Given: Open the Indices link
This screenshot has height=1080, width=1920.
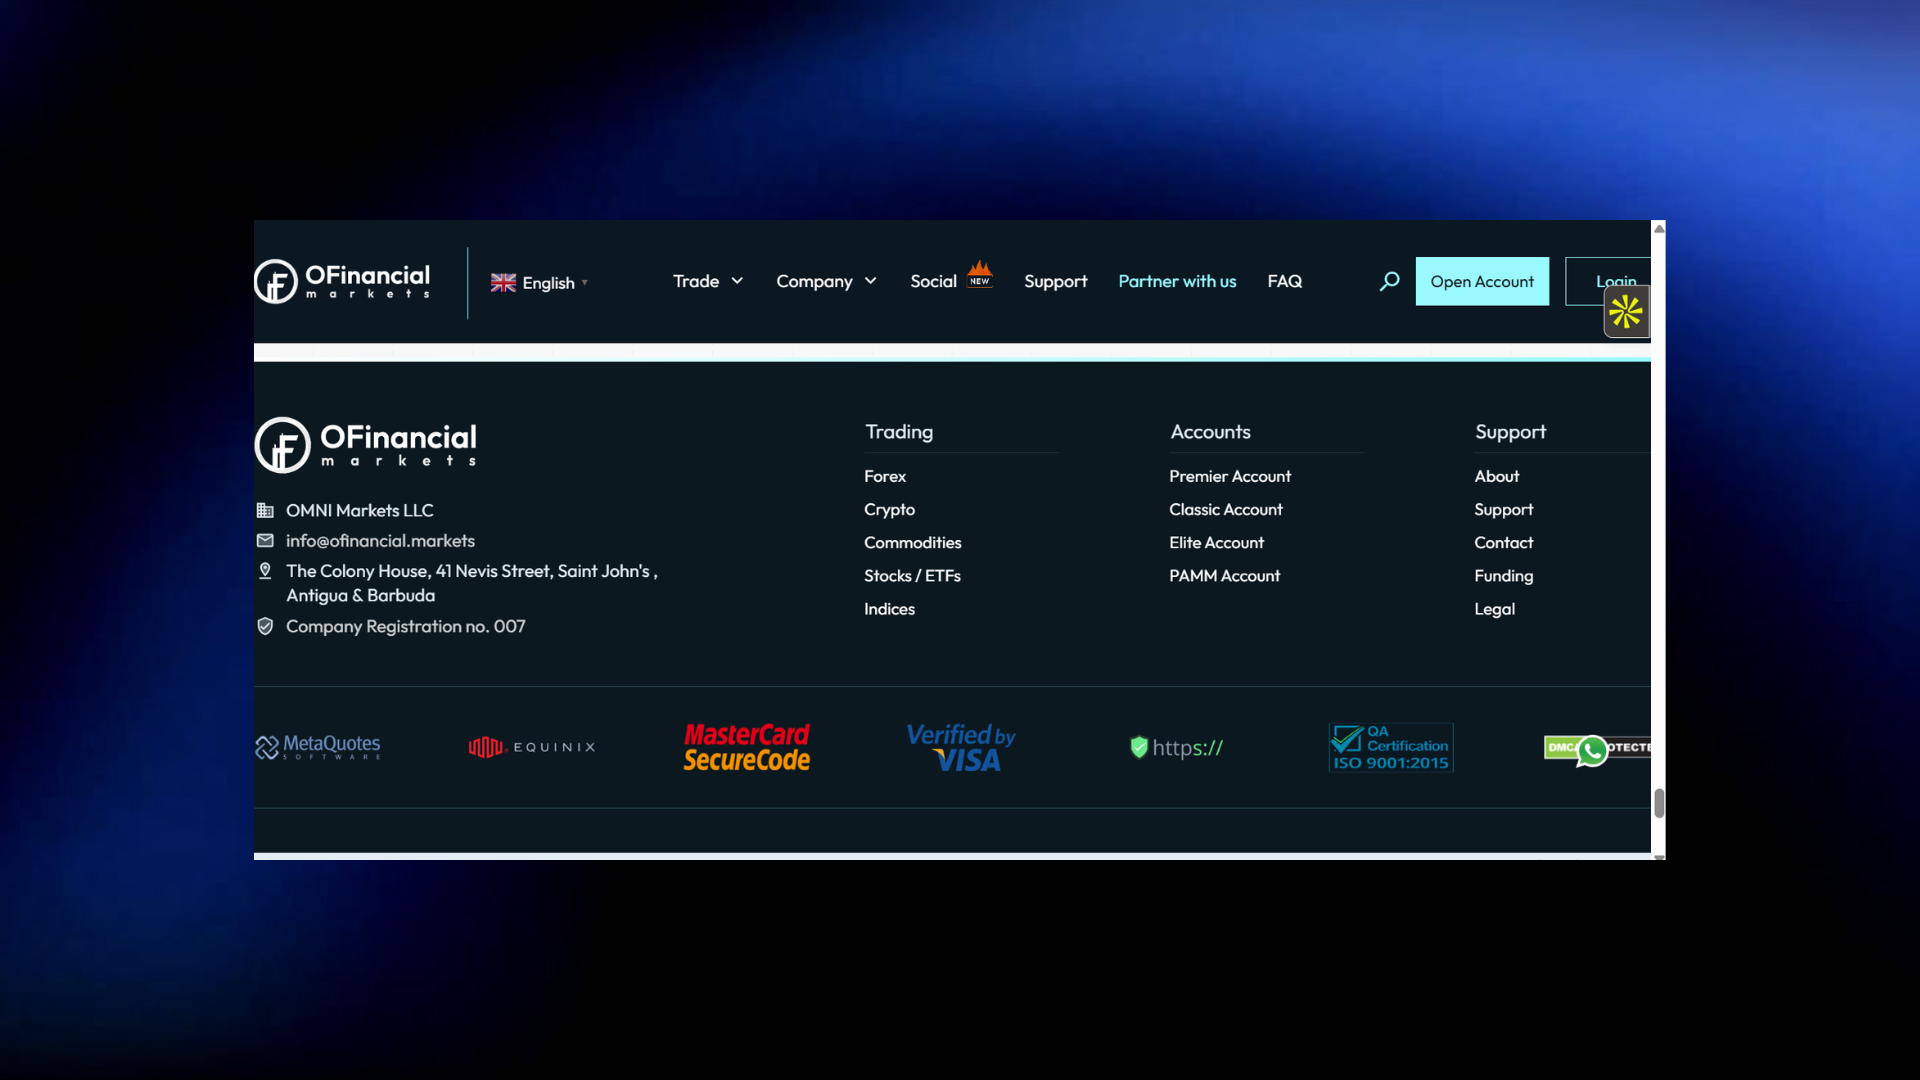Looking at the screenshot, I should pos(889,608).
